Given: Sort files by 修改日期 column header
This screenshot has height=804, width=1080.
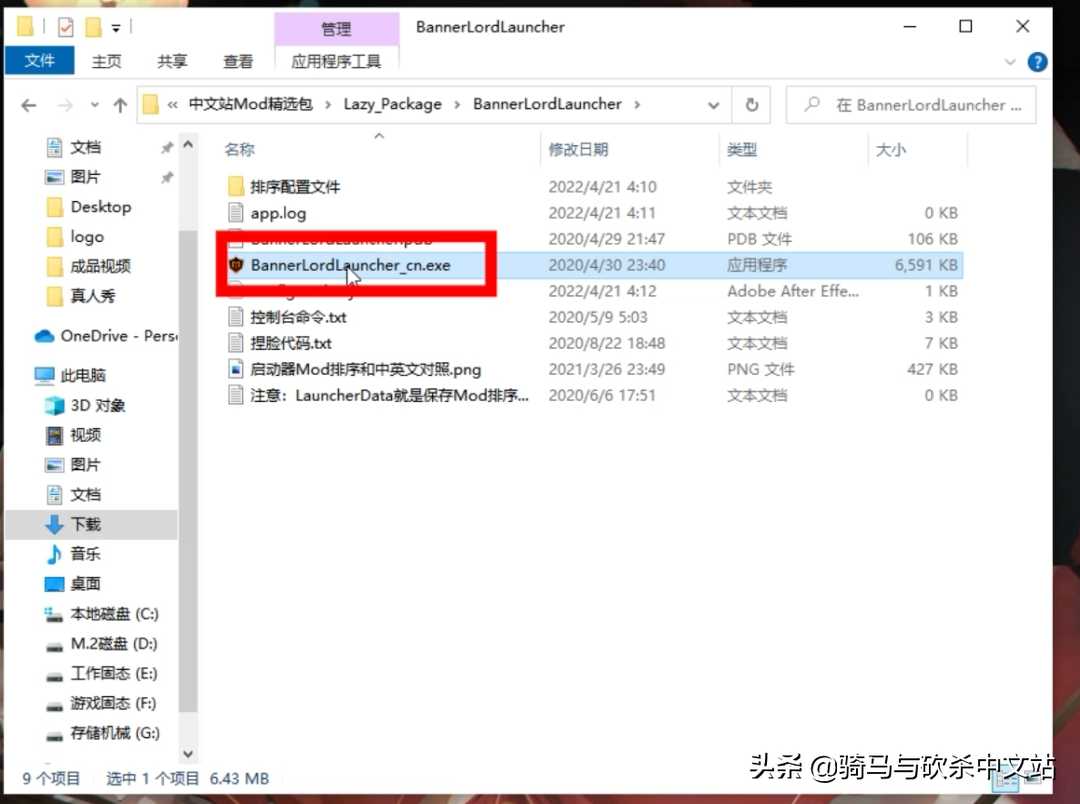Looking at the screenshot, I should pos(578,149).
